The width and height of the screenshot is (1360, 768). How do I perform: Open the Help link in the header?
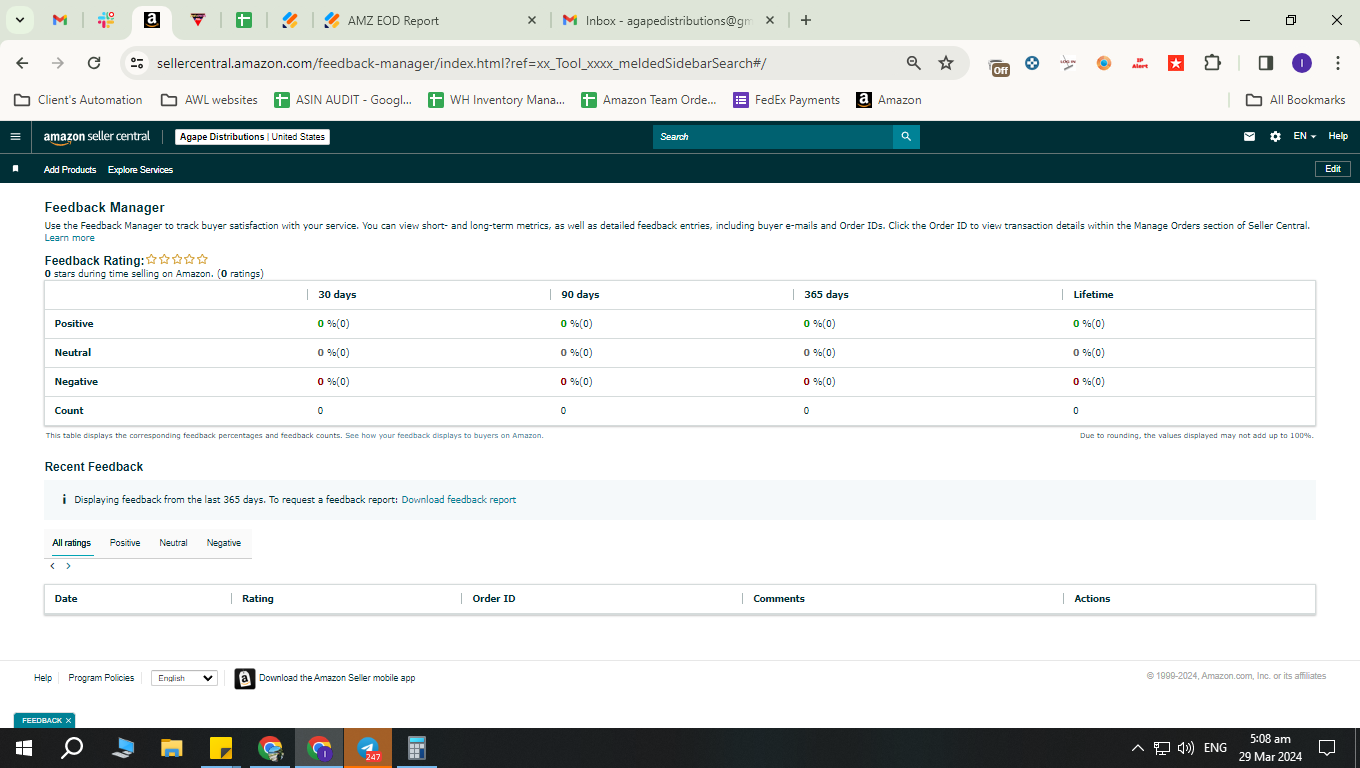[x=1338, y=137]
